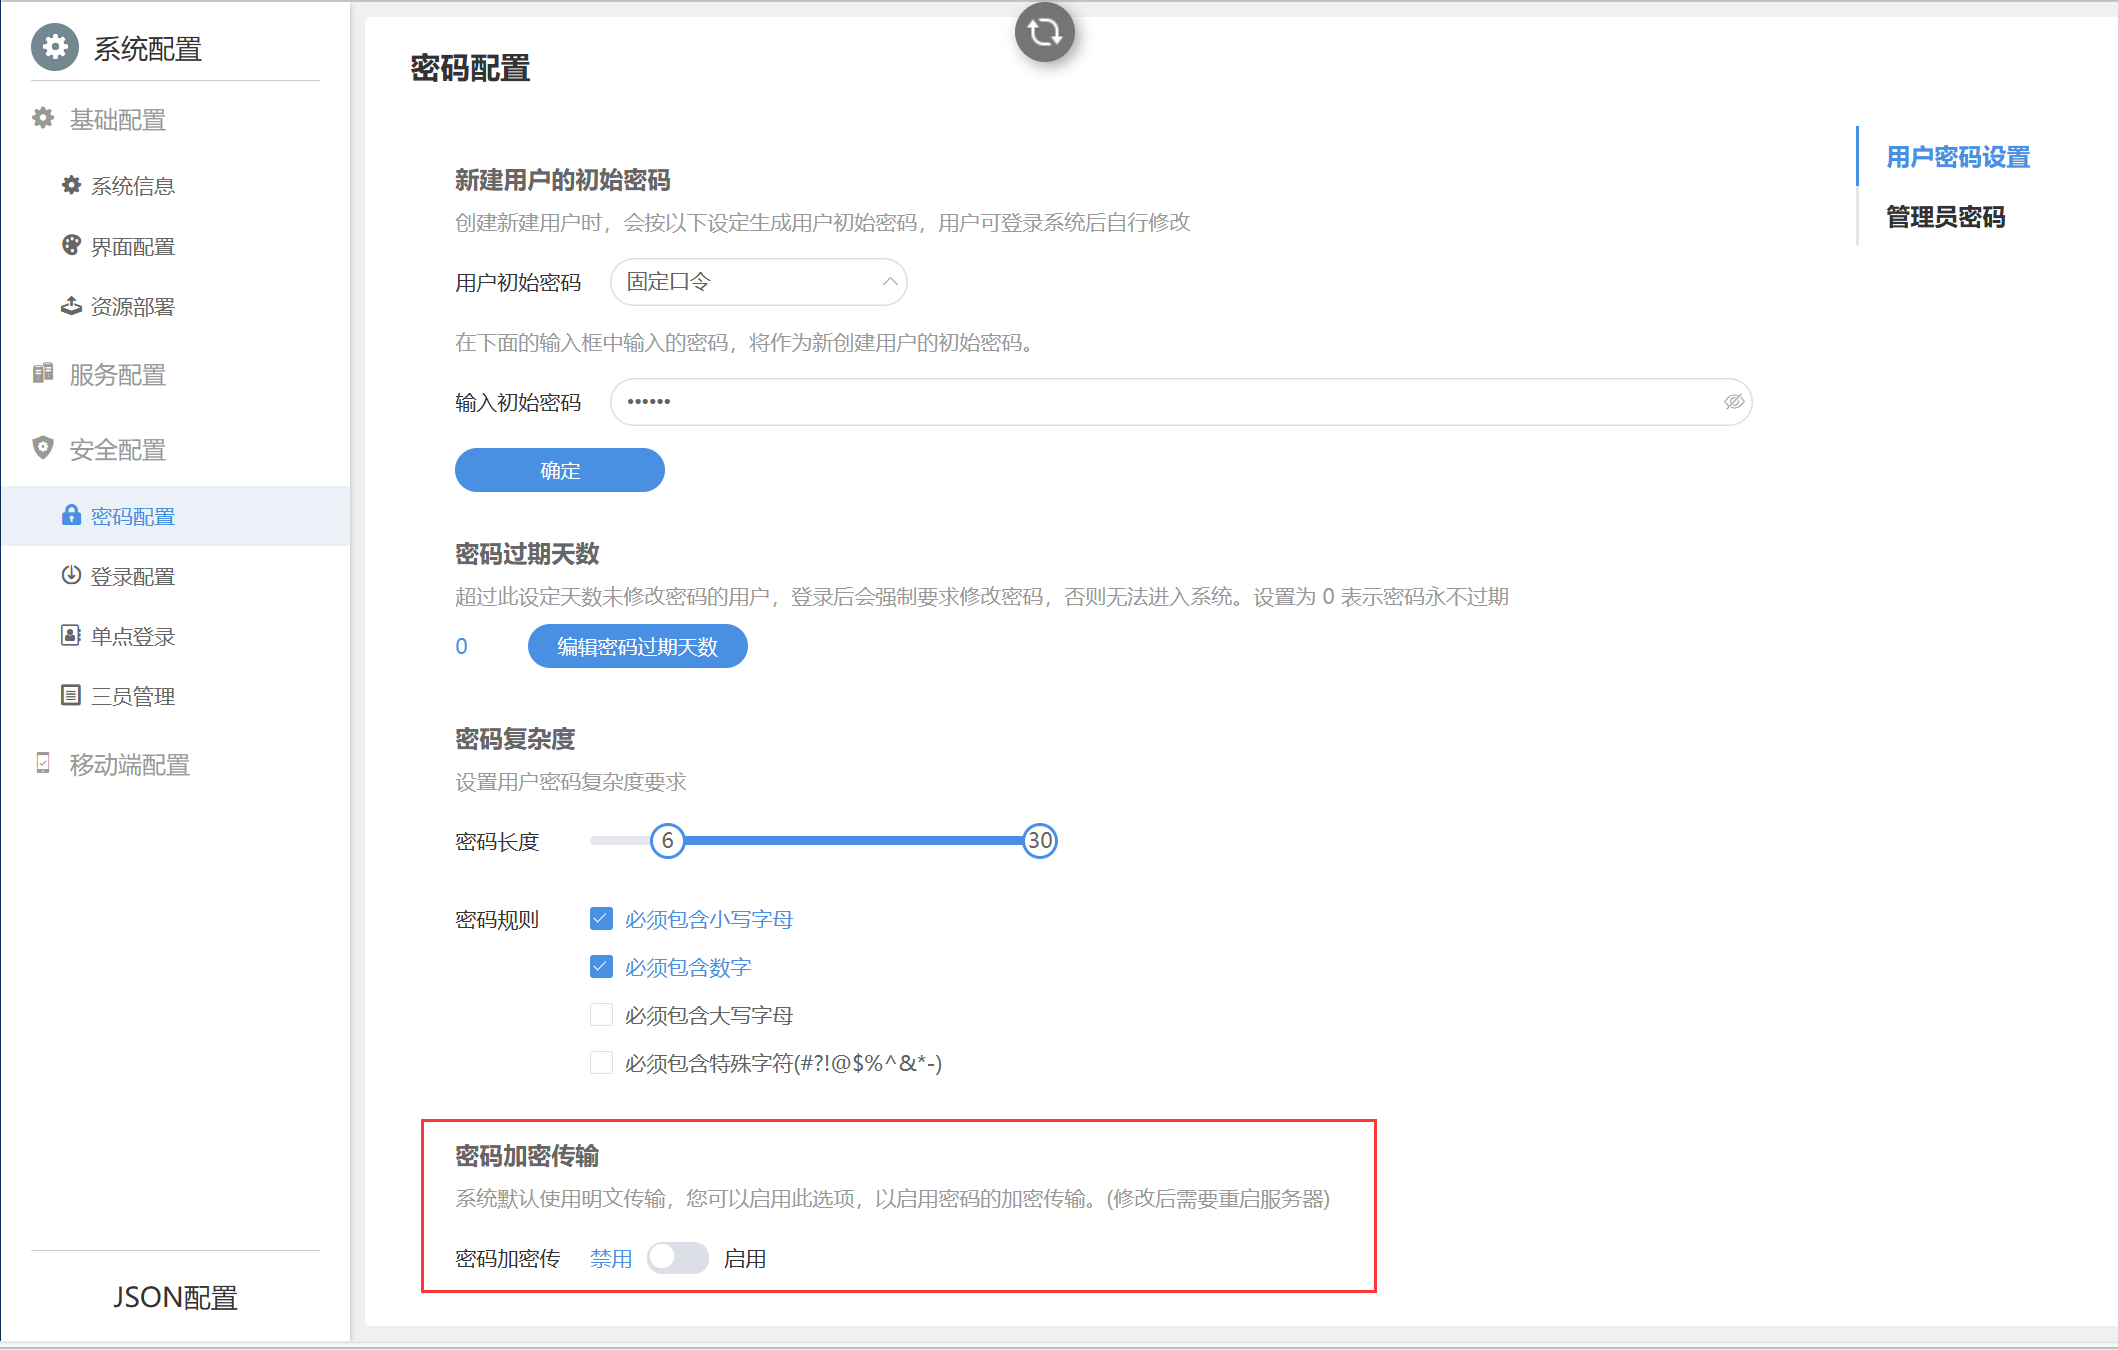This screenshot has width=2118, height=1350.
Task: Expand the 移动端配置 sidebar group
Action: tap(129, 765)
